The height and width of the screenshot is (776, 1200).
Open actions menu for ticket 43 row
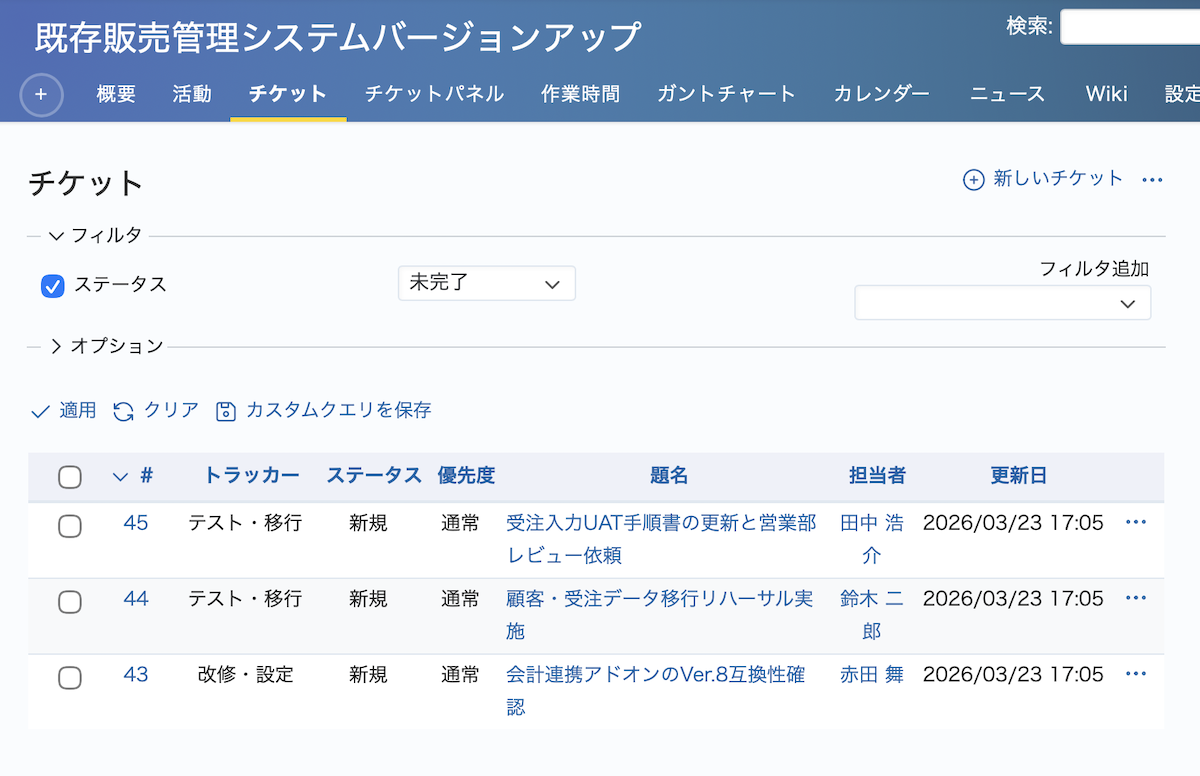[1135, 675]
